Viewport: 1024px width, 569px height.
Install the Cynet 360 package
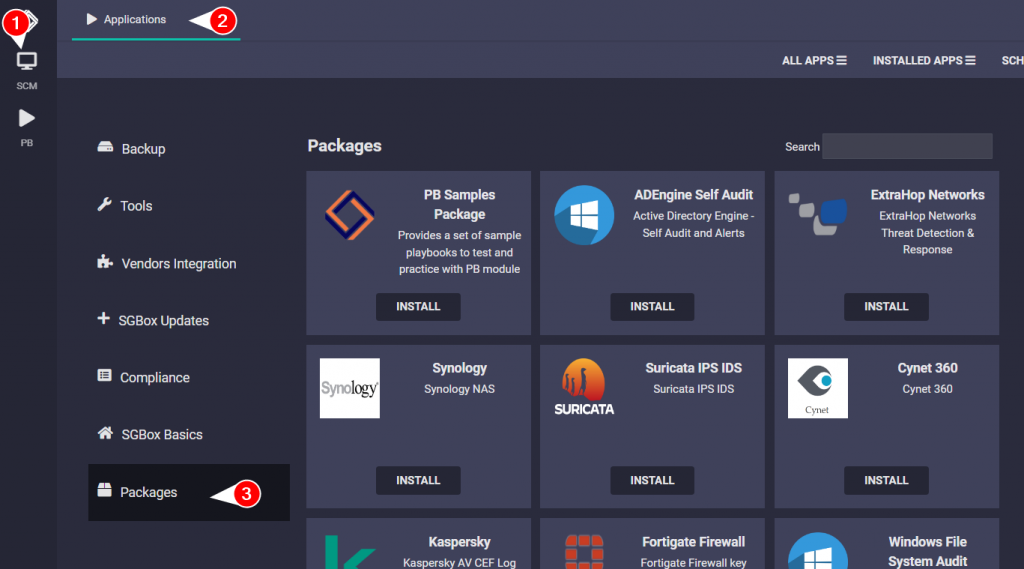tap(886, 480)
